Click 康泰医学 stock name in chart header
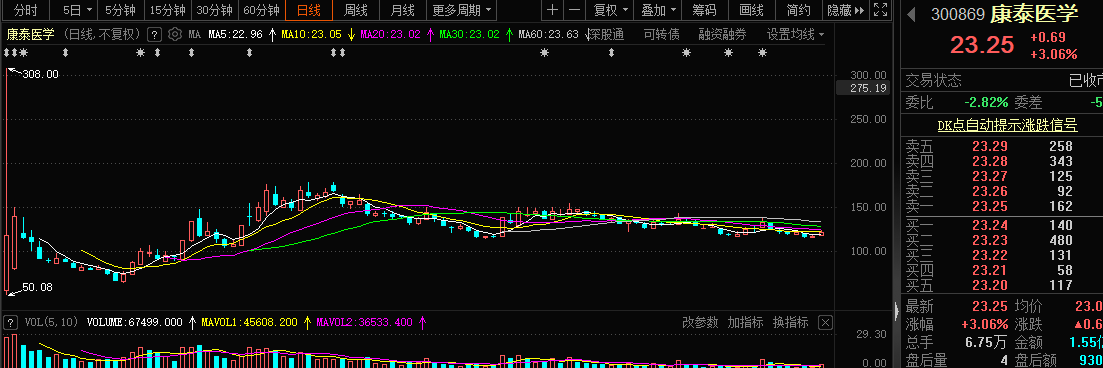1103x368 pixels. click(x=30, y=34)
